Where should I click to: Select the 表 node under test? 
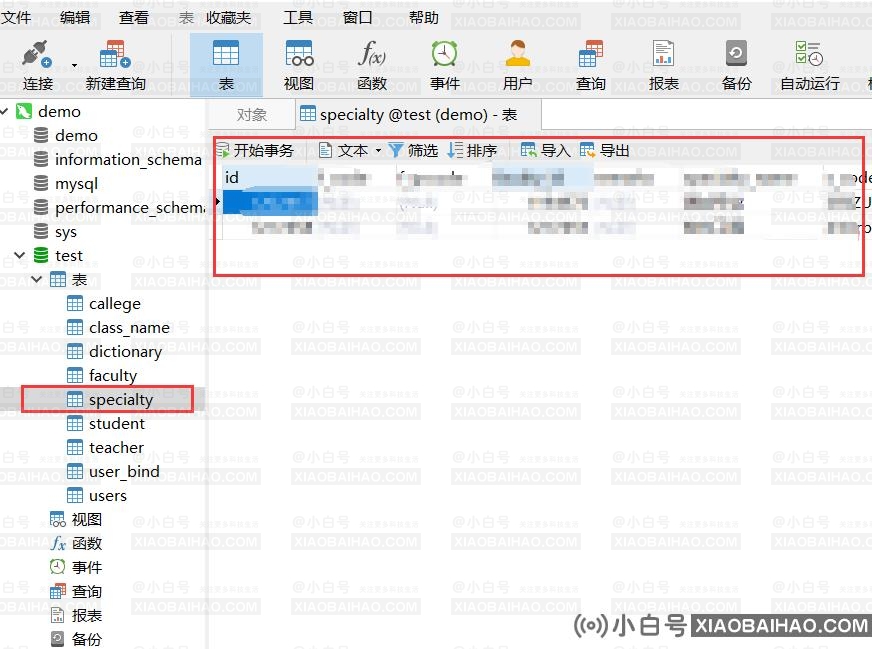80,279
